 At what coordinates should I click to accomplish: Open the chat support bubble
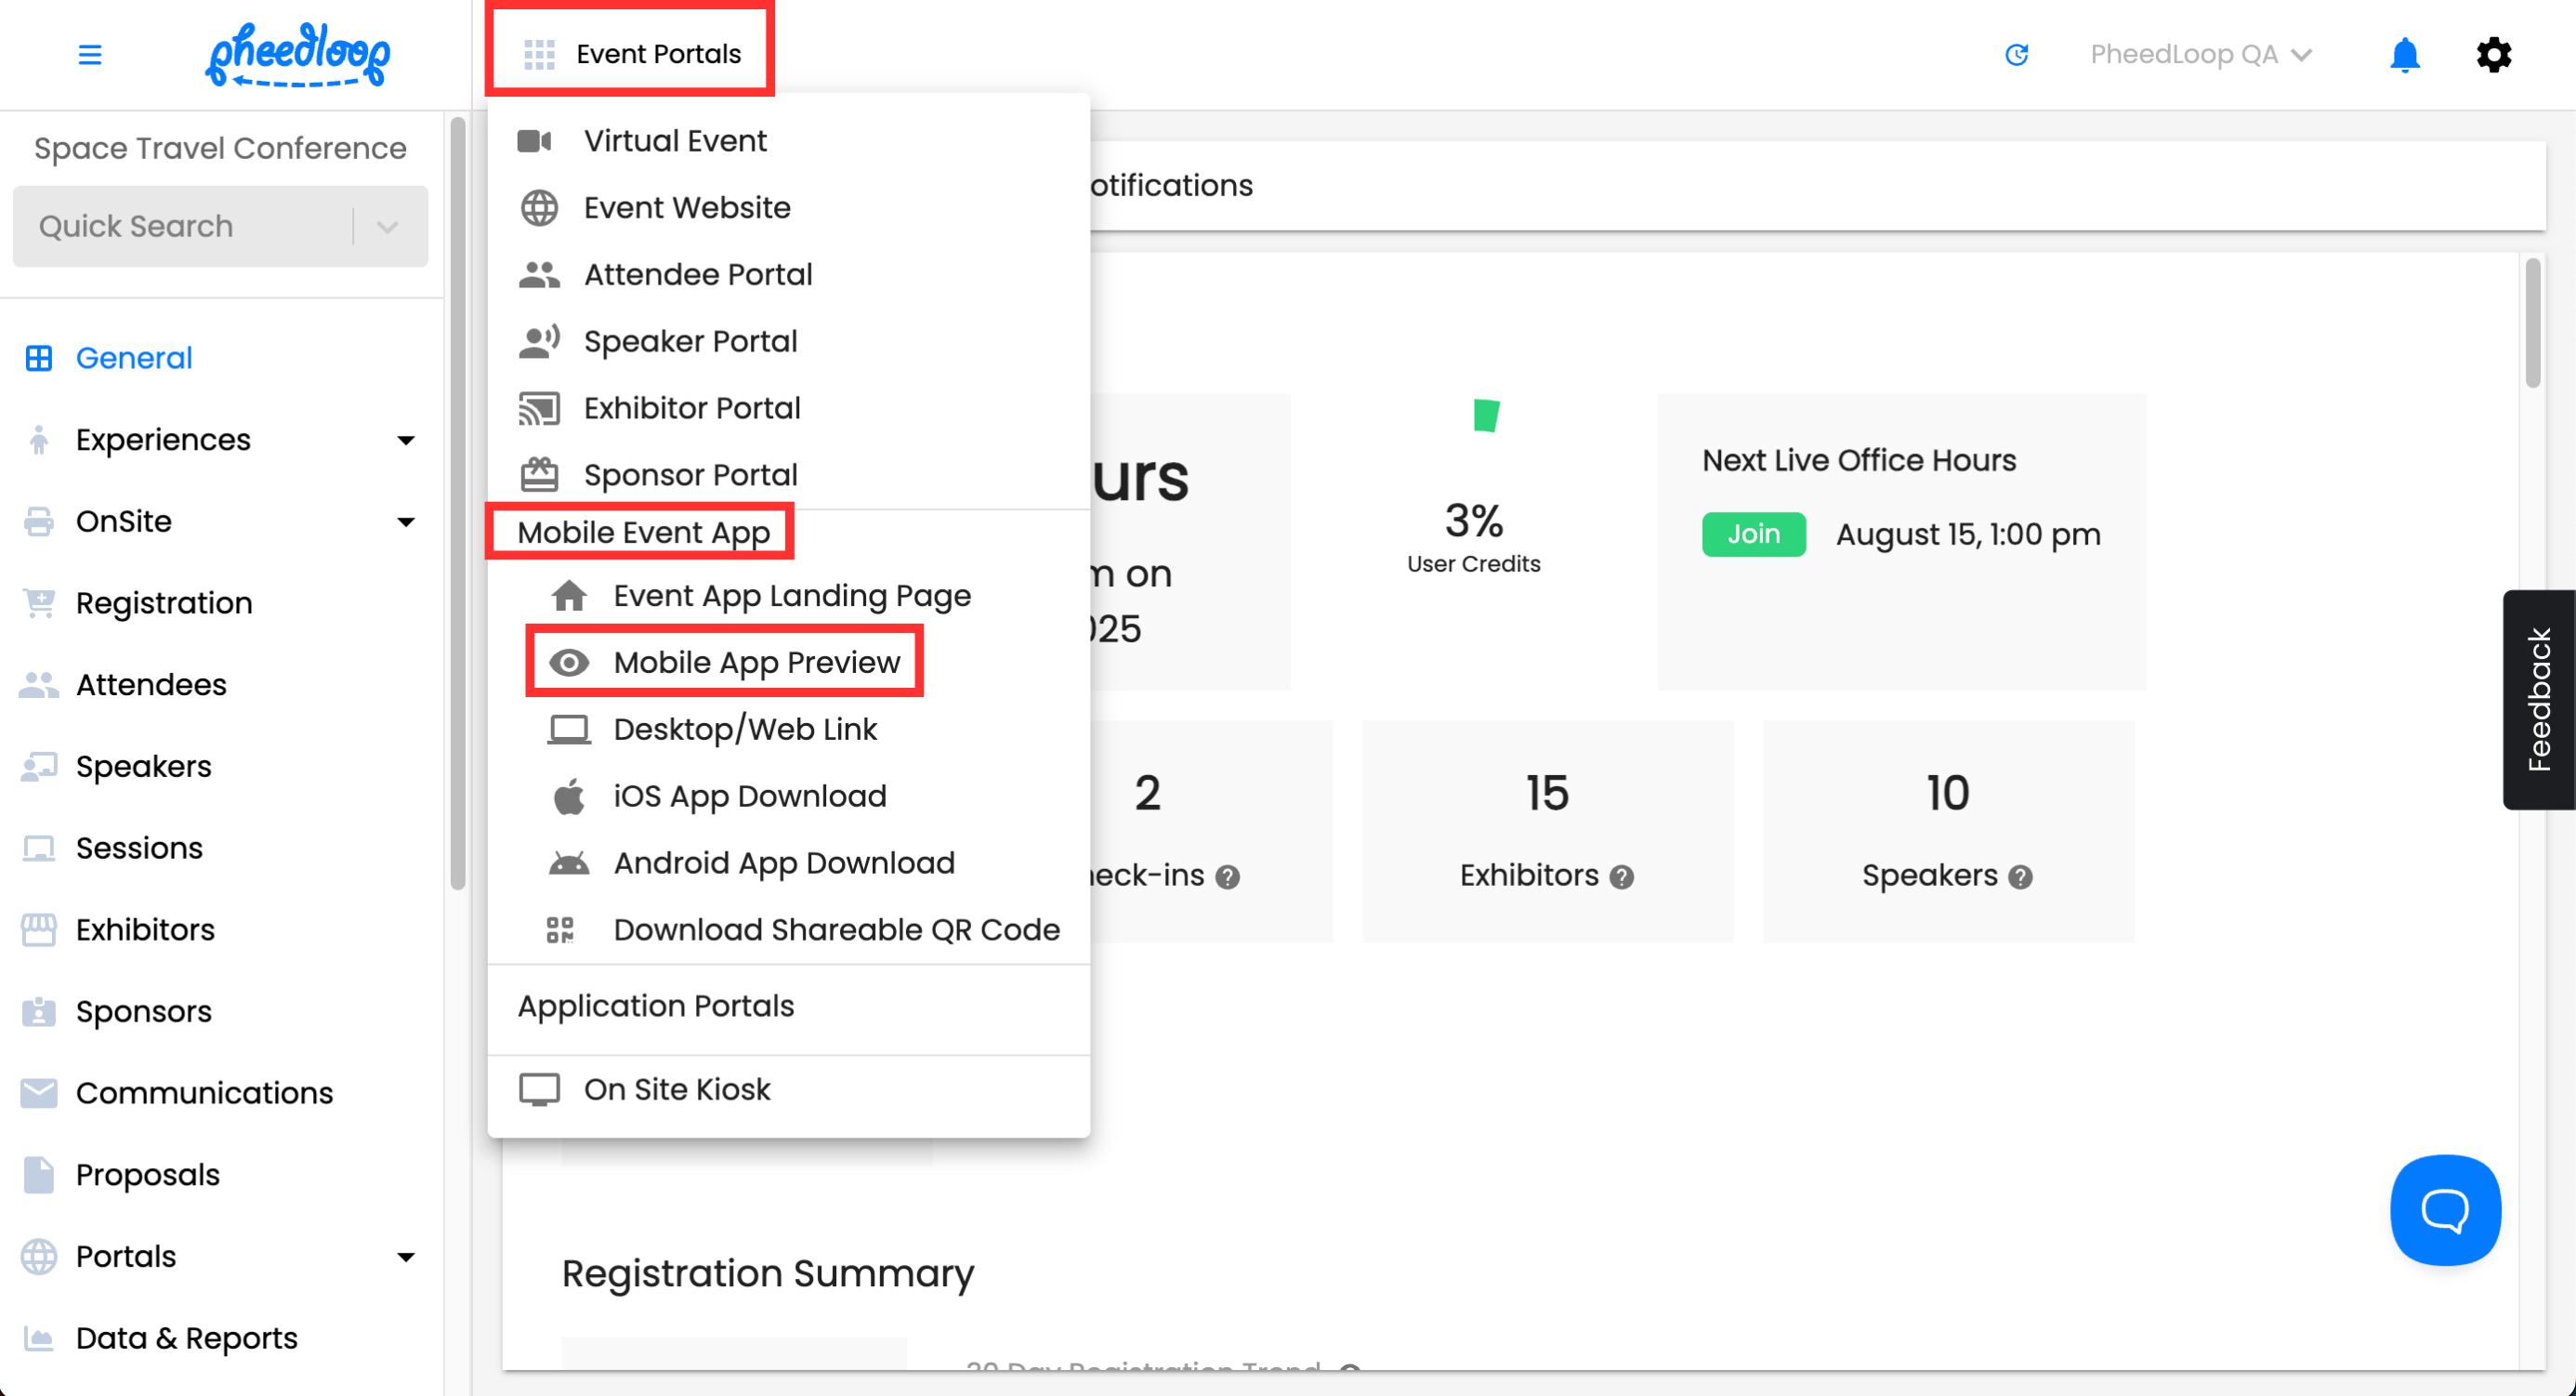click(2445, 1210)
